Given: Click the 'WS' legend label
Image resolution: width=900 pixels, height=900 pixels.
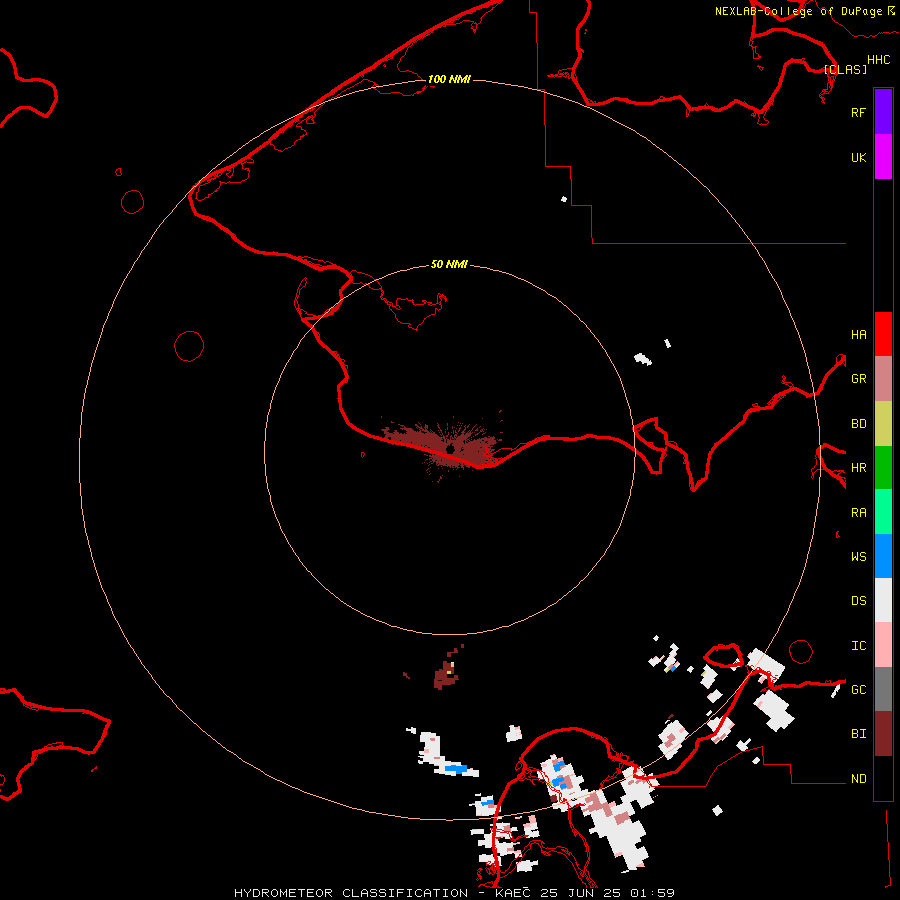Looking at the screenshot, I should point(859,556).
